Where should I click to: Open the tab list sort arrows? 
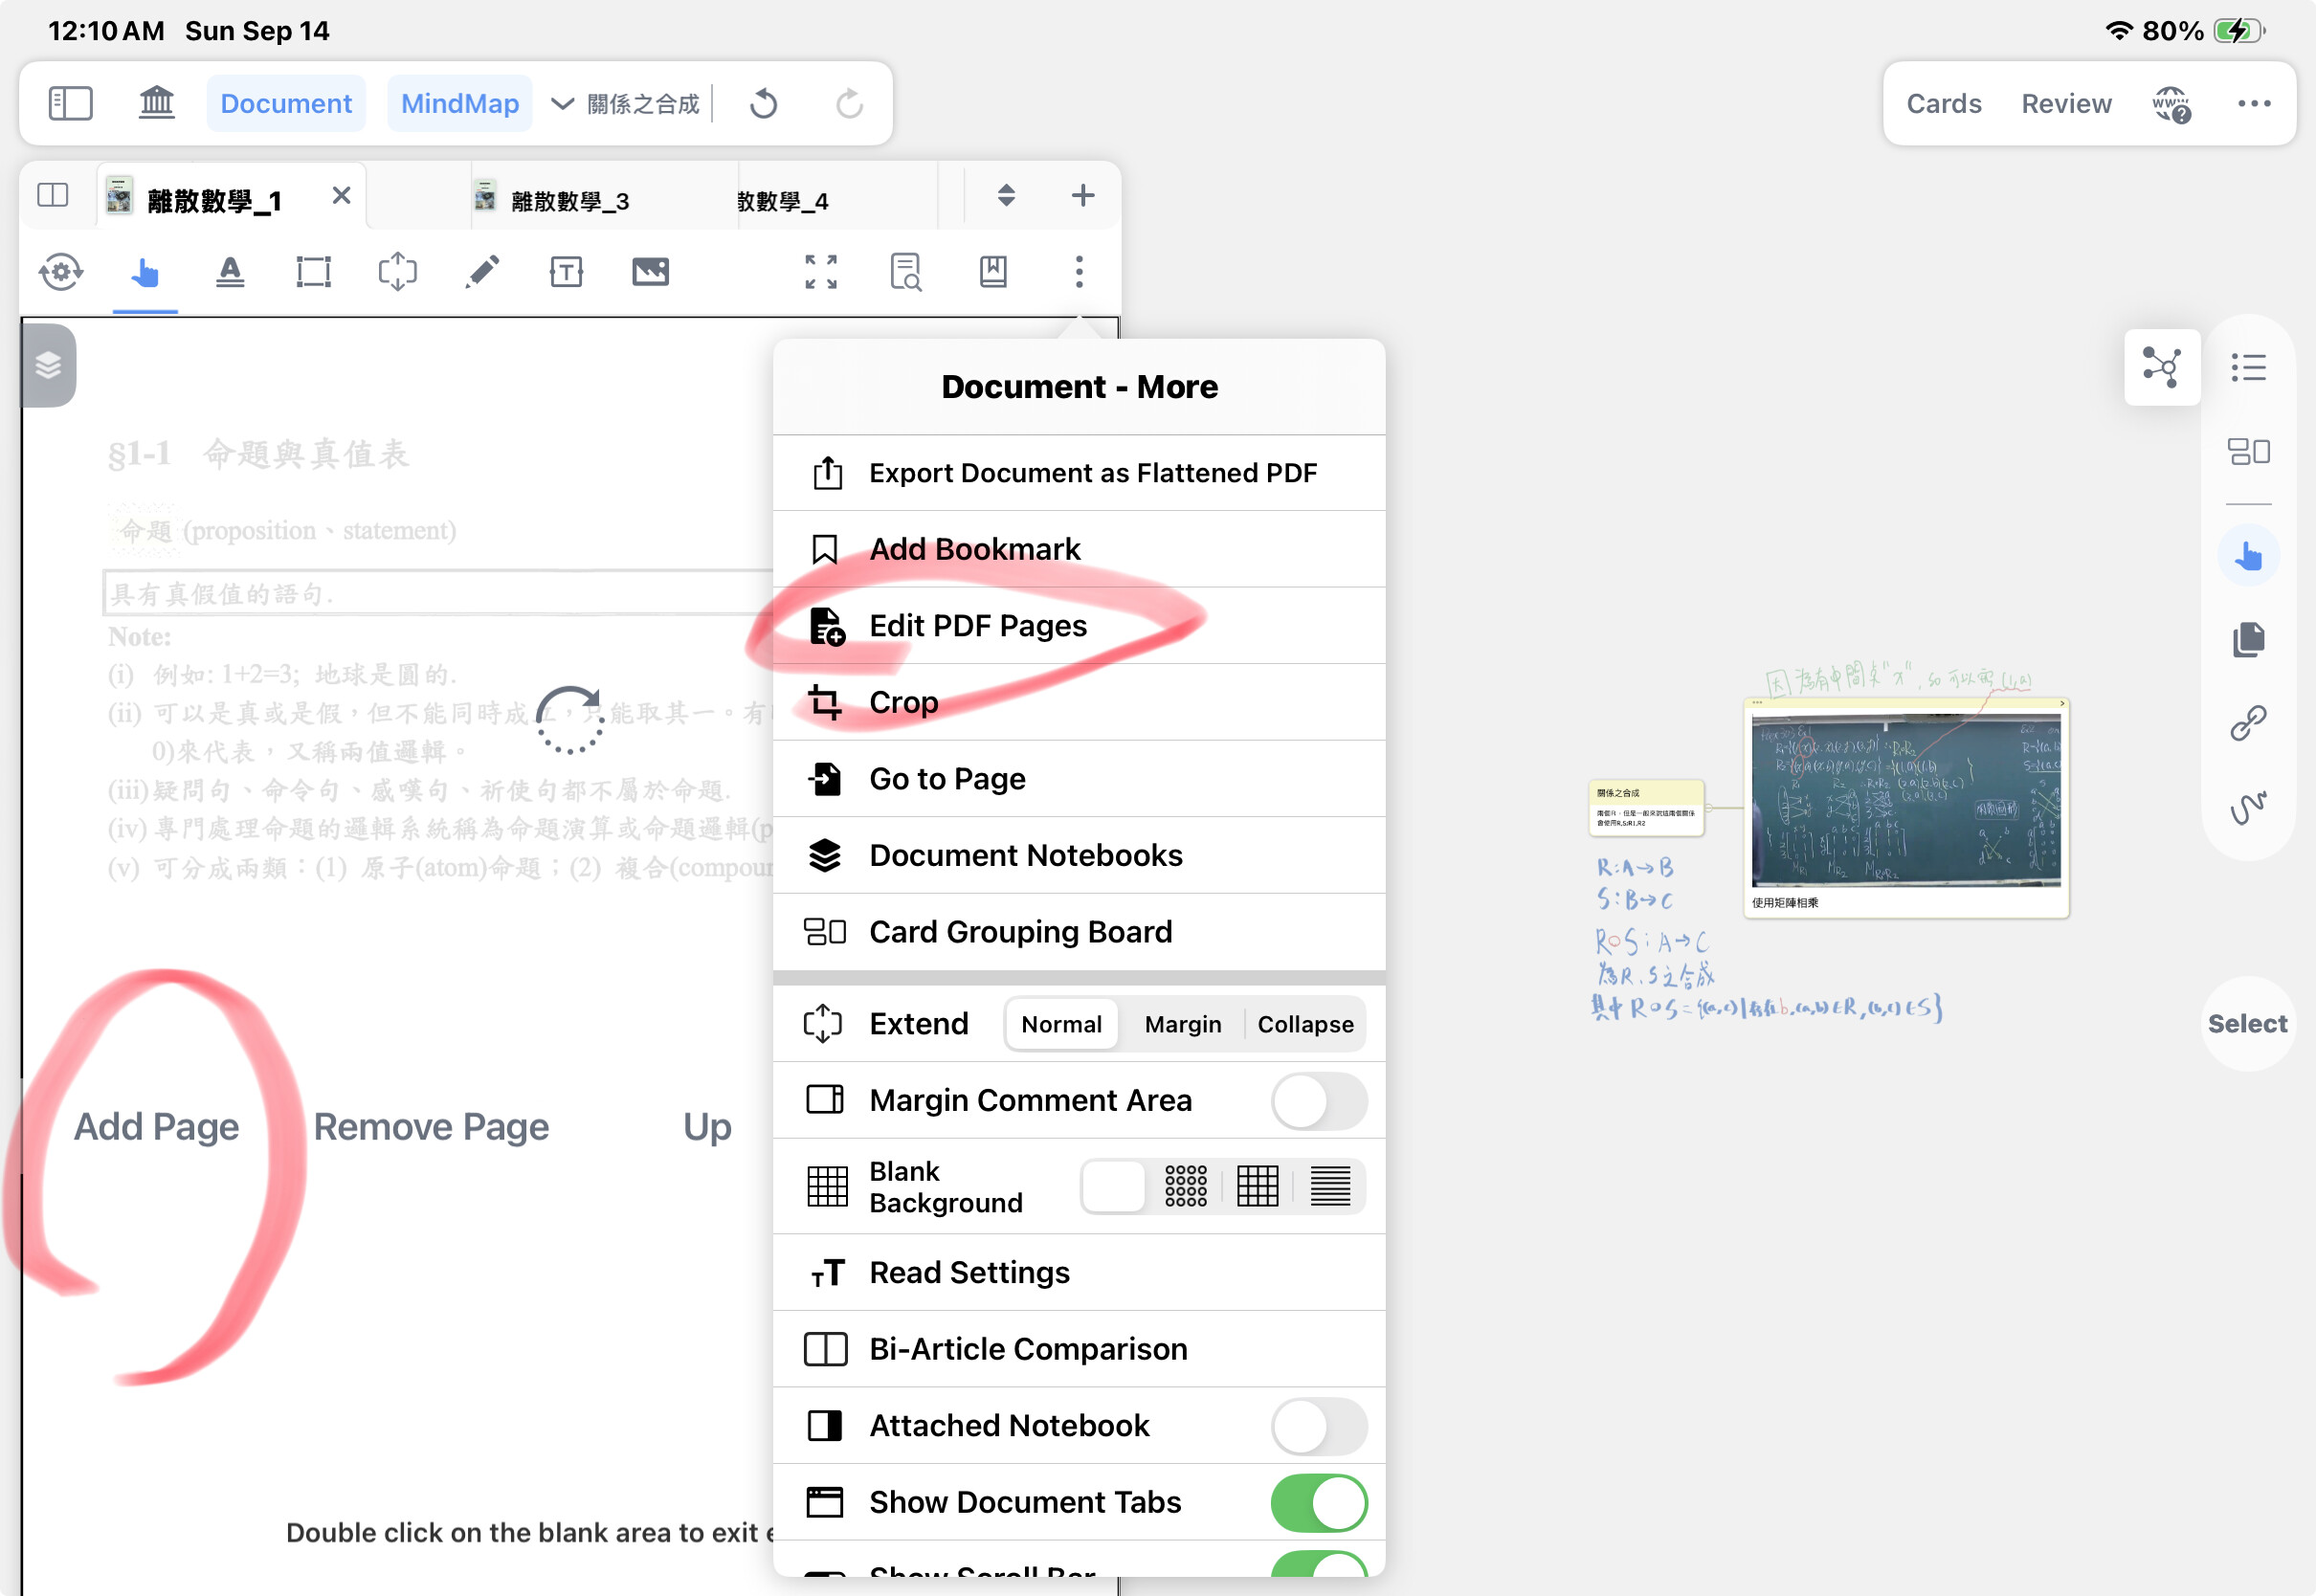pyautogui.click(x=1006, y=195)
